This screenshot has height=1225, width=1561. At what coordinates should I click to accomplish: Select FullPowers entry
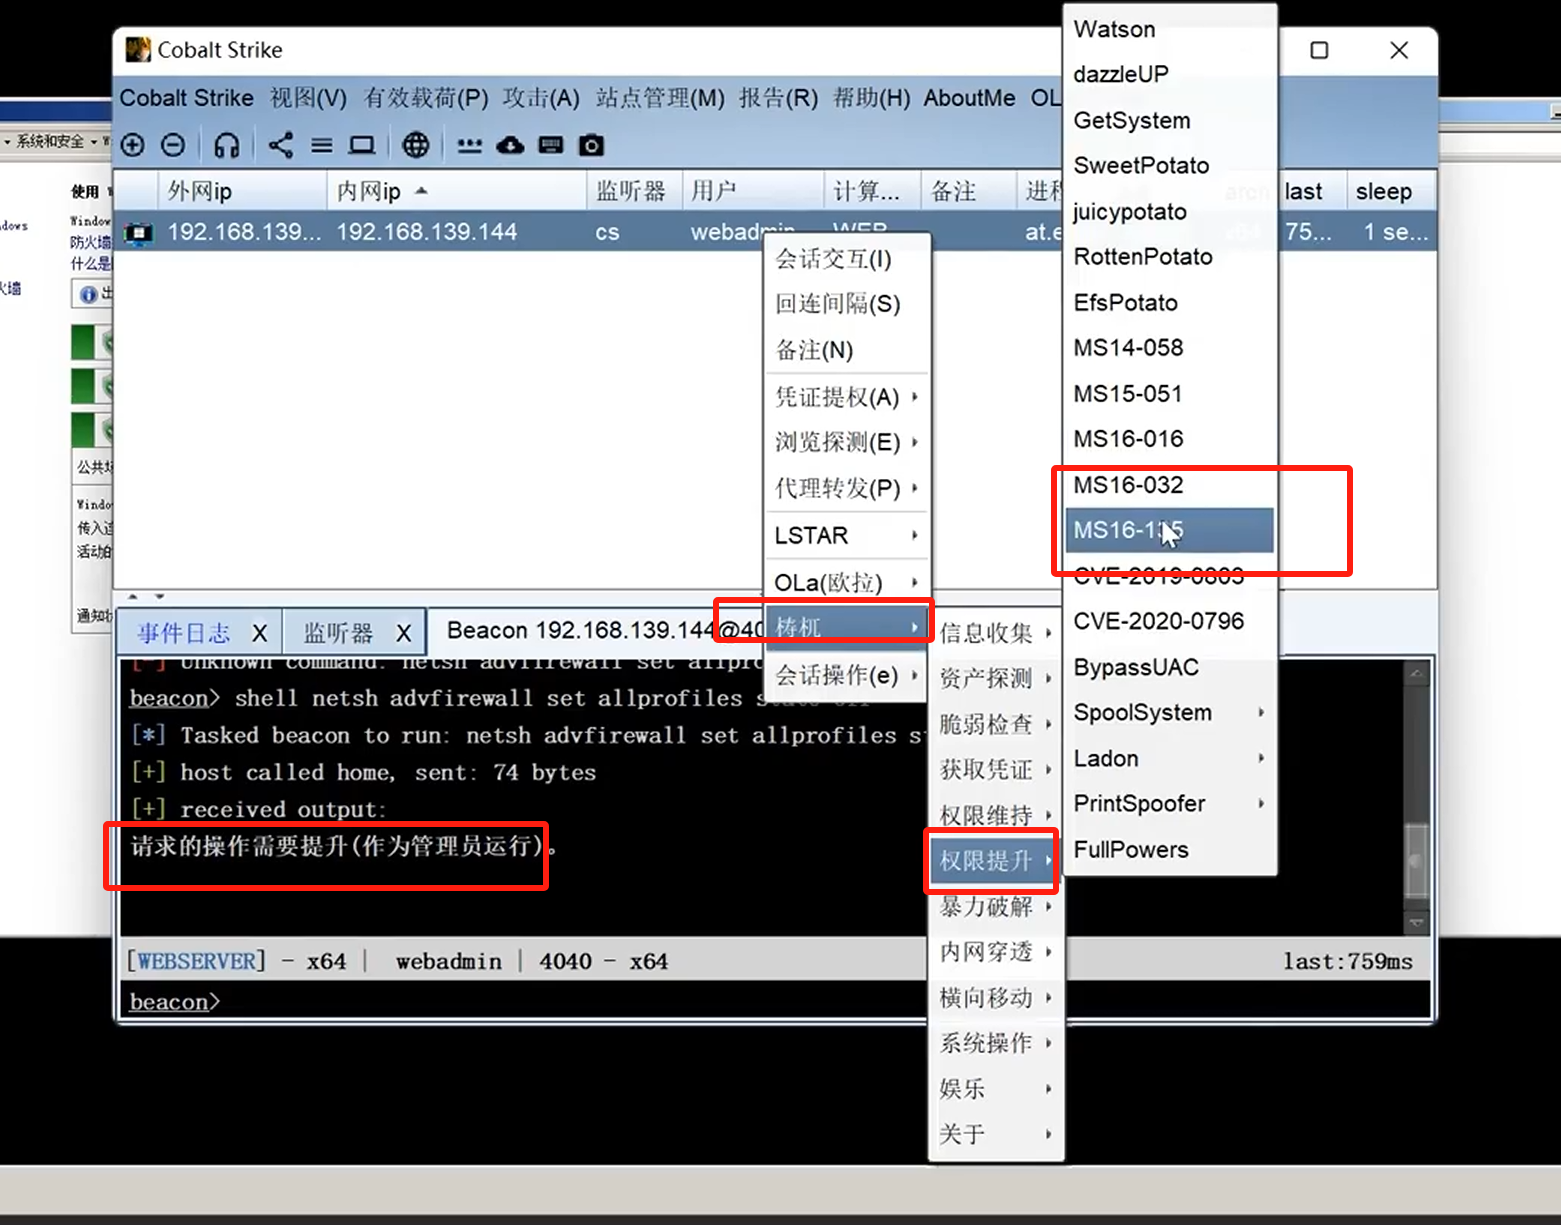1170,850
